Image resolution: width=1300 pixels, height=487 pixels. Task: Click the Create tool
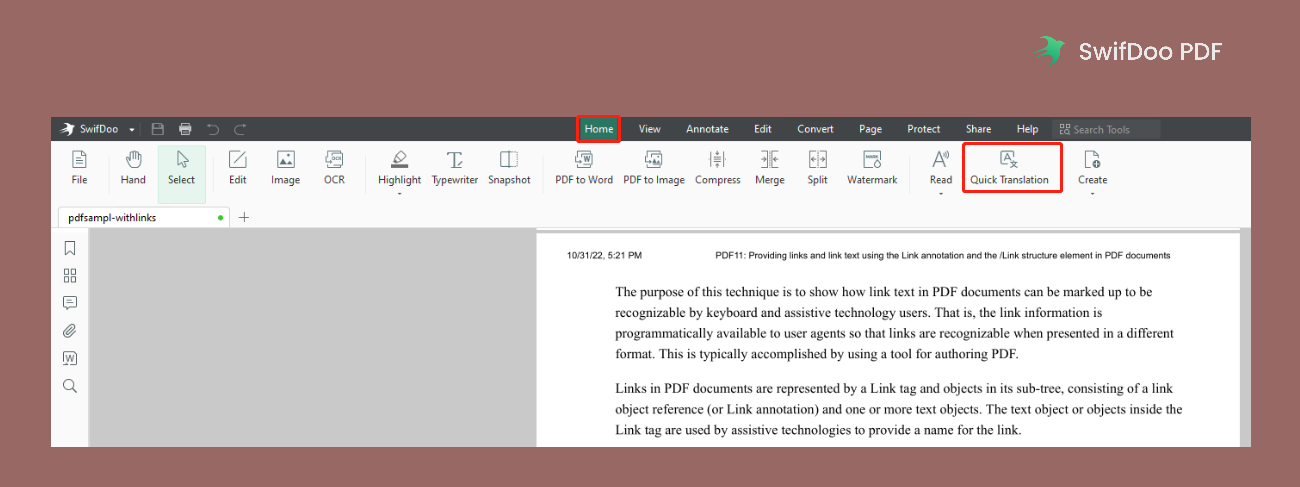click(x=1092, y=168)
